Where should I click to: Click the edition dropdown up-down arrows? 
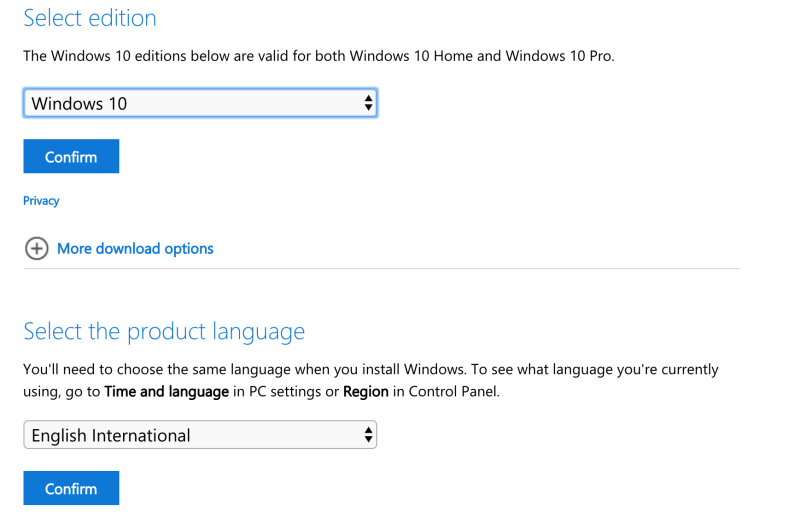[x=368, y=103]
